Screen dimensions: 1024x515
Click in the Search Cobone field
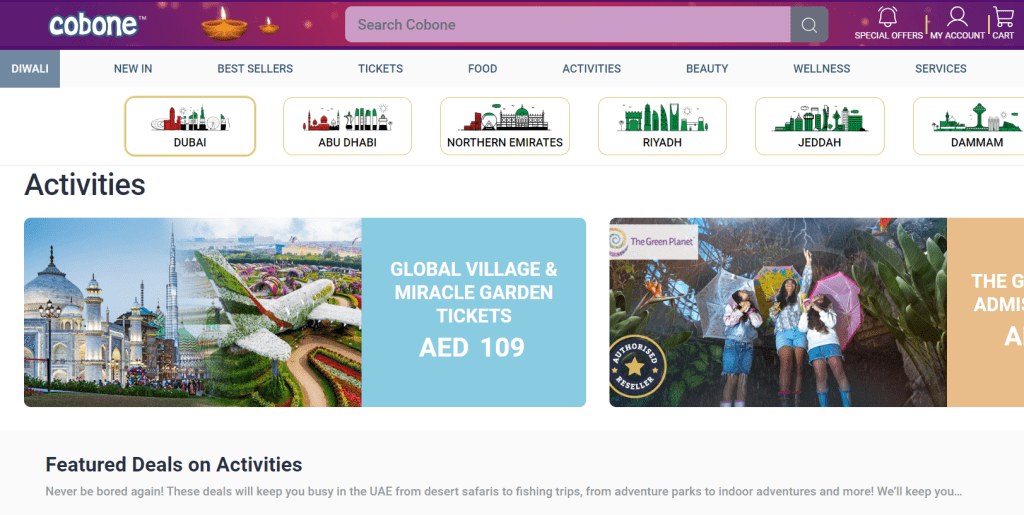click(567, 25)
